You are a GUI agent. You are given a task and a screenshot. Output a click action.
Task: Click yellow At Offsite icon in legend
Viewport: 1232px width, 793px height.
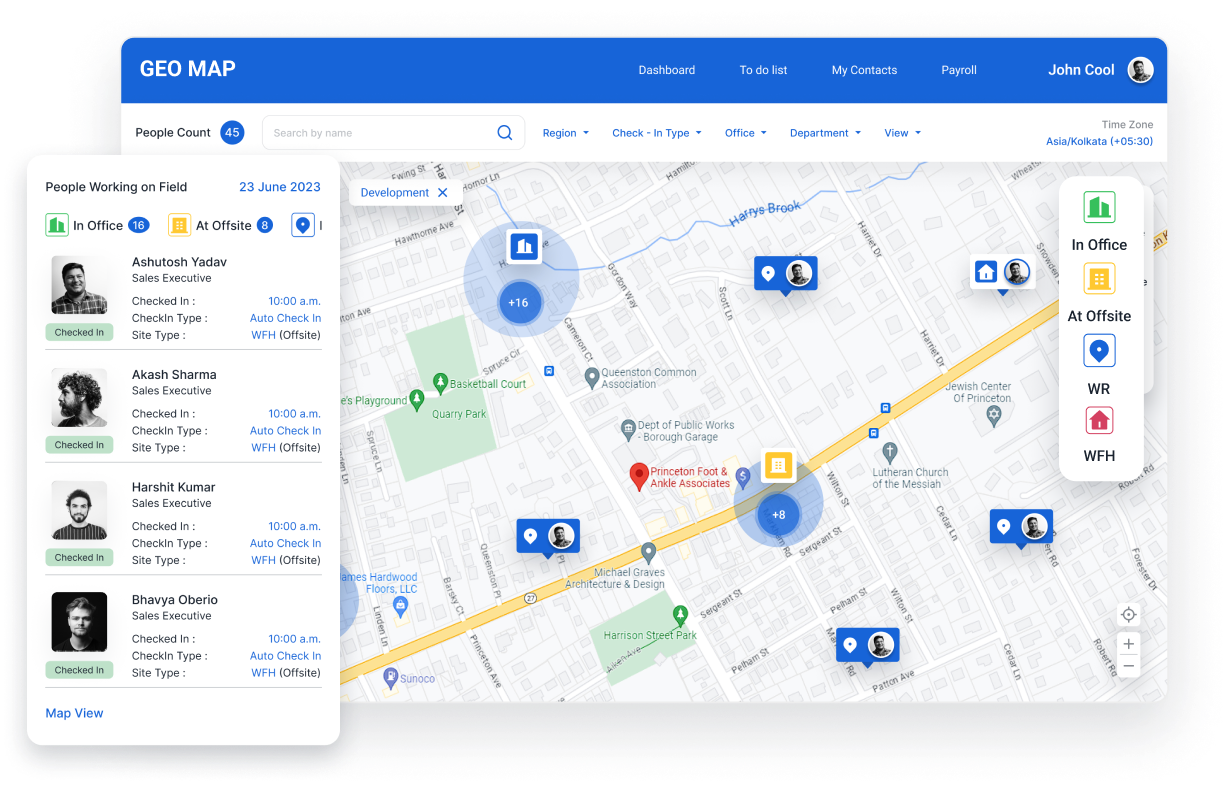1099,279
